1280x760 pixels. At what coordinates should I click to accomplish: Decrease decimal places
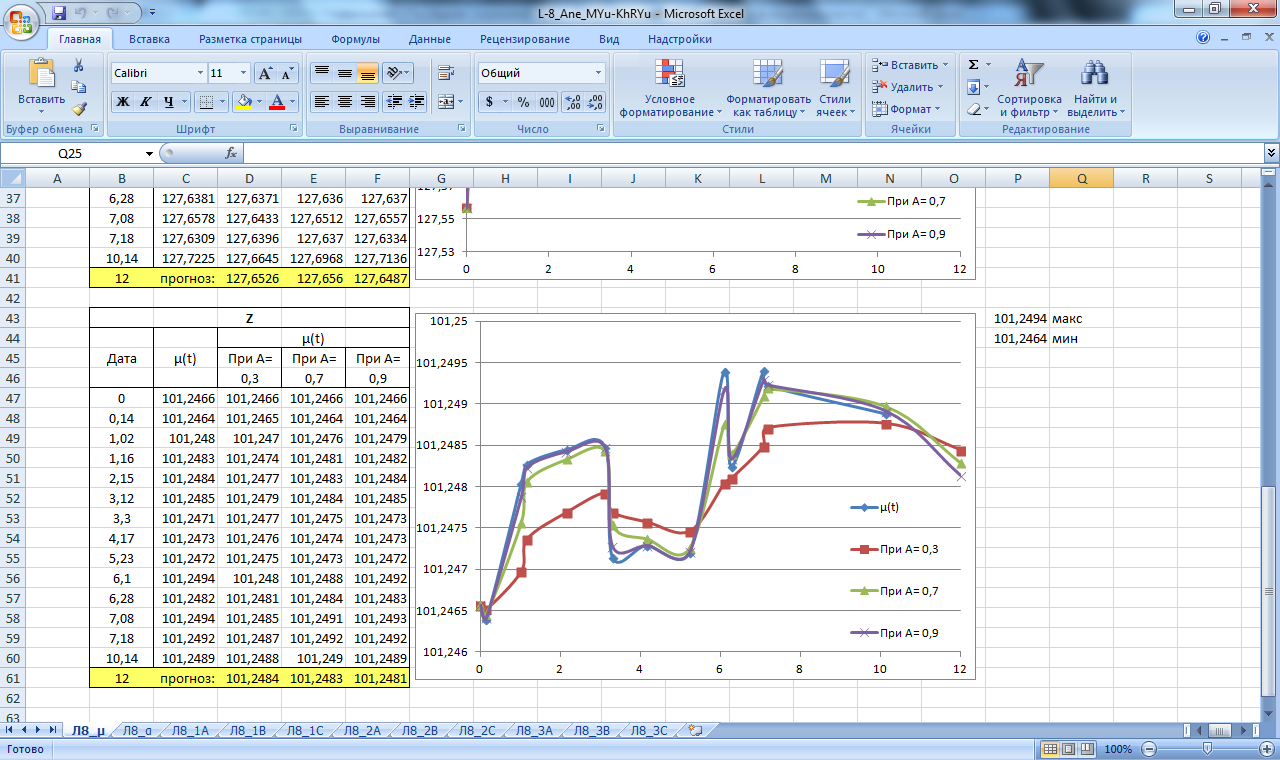(x=596, y=101)
